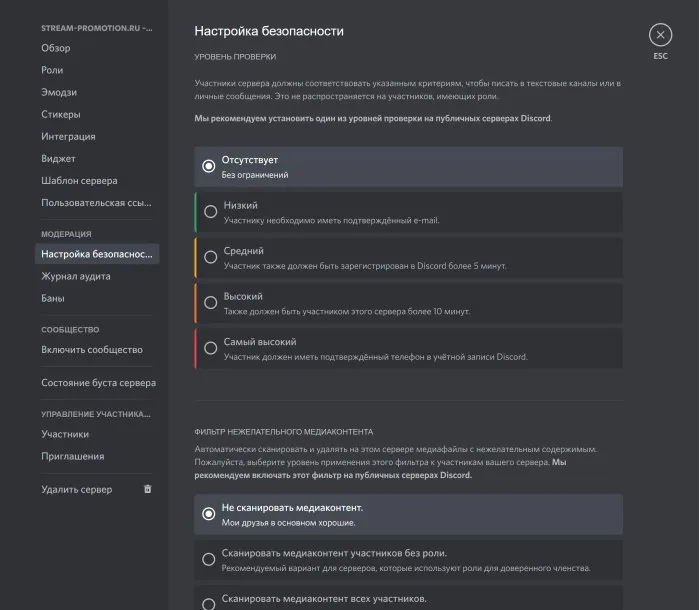Select the Низкий verification level
This screenshot has height=610, width=700.
[408, 212]
